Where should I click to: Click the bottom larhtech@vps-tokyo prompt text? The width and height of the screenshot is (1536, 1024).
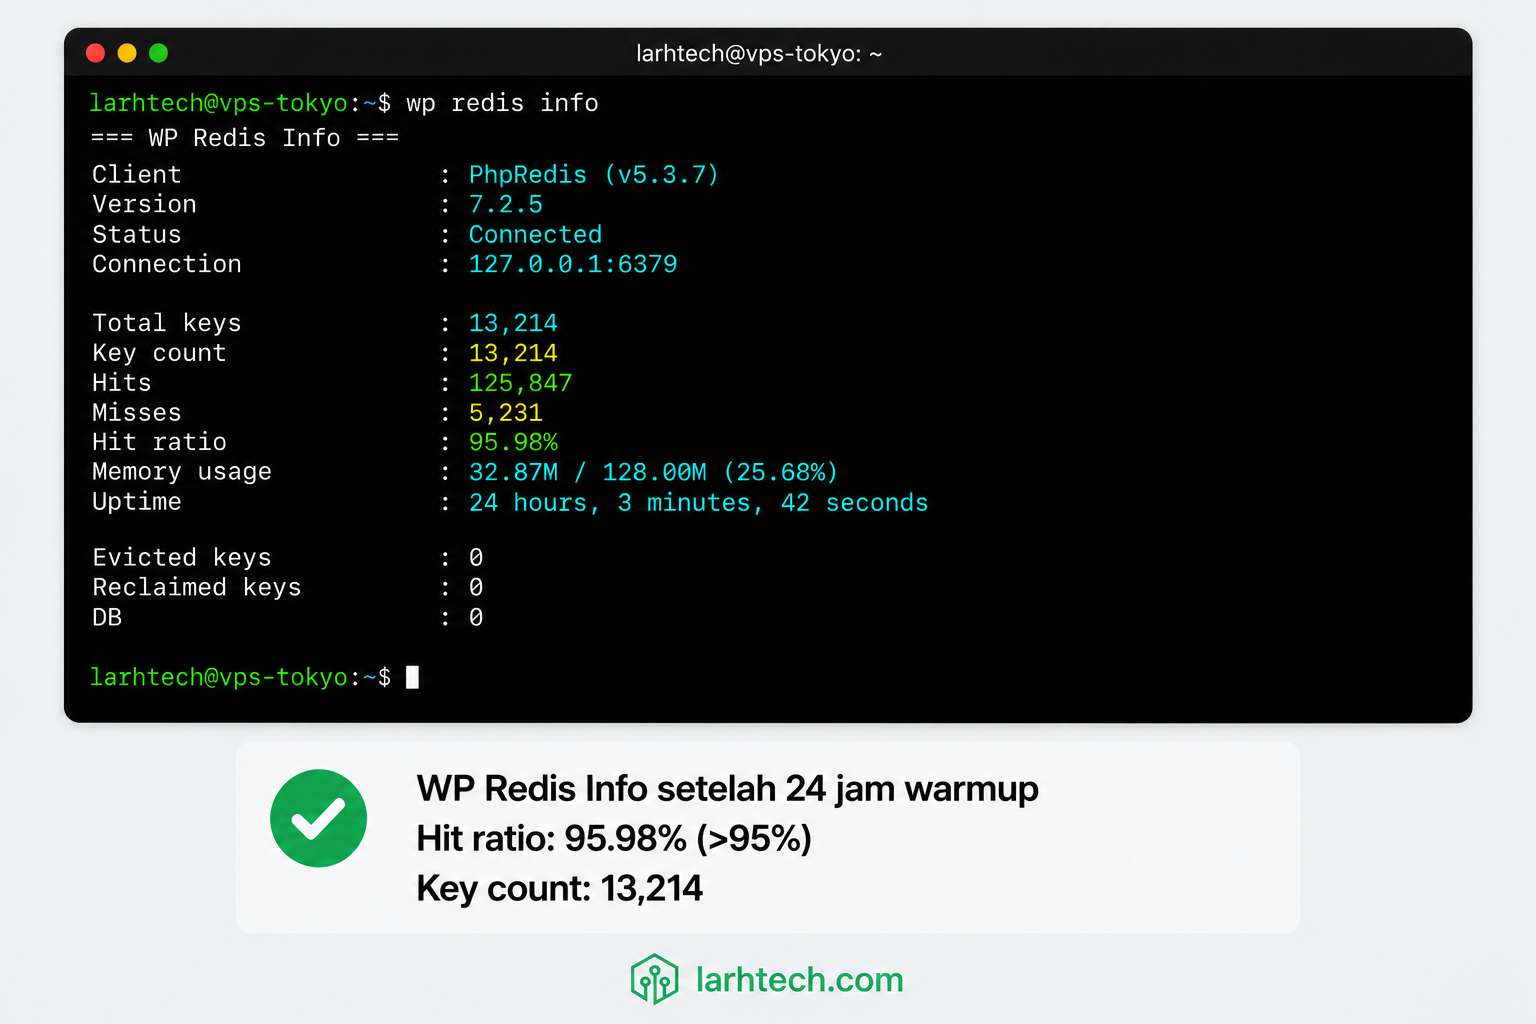click(218, 677)
